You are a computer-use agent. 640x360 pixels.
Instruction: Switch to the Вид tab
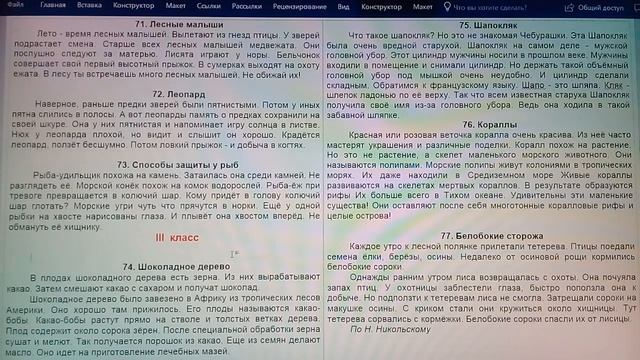click(343, 7)
